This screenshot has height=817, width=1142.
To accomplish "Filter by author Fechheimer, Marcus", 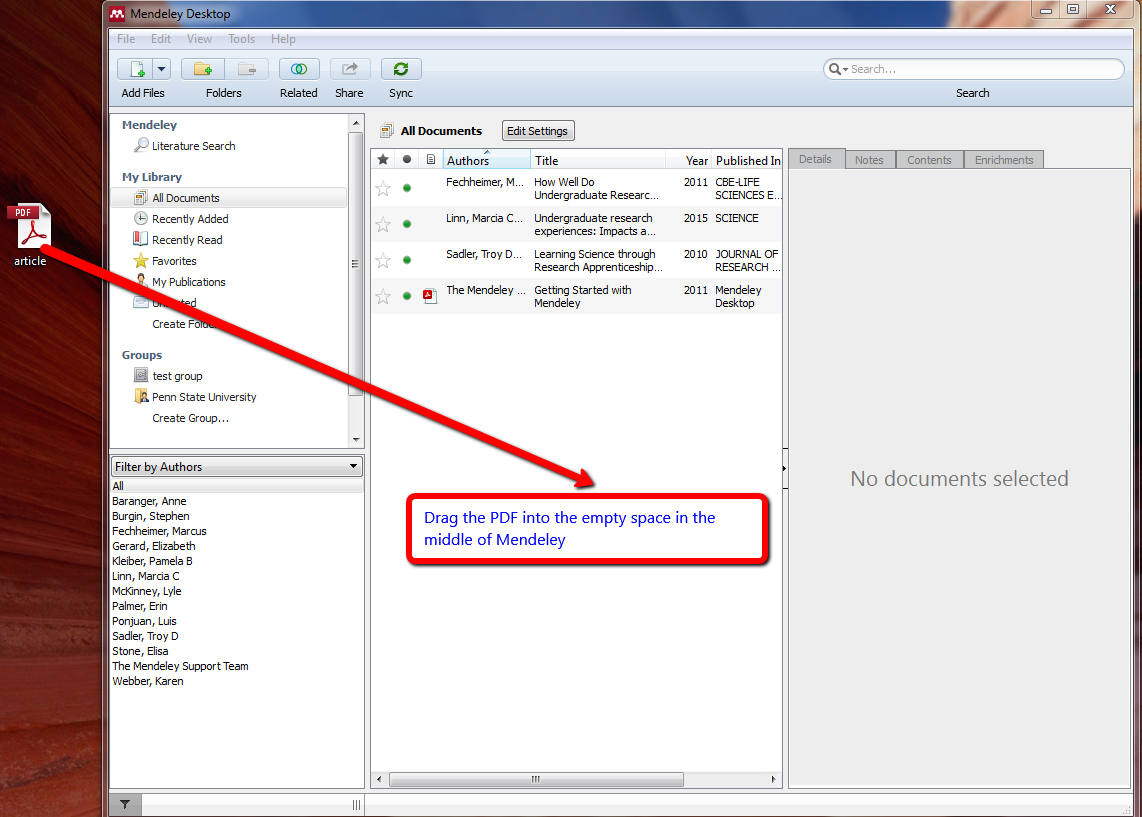I will 160,531.
